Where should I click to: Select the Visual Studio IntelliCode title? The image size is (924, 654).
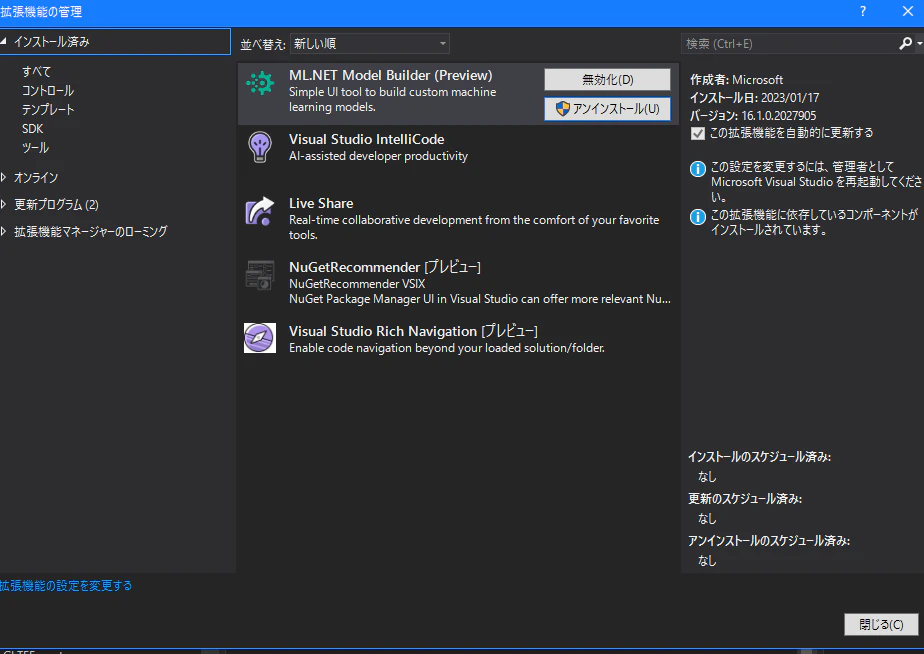pos(367,140)
